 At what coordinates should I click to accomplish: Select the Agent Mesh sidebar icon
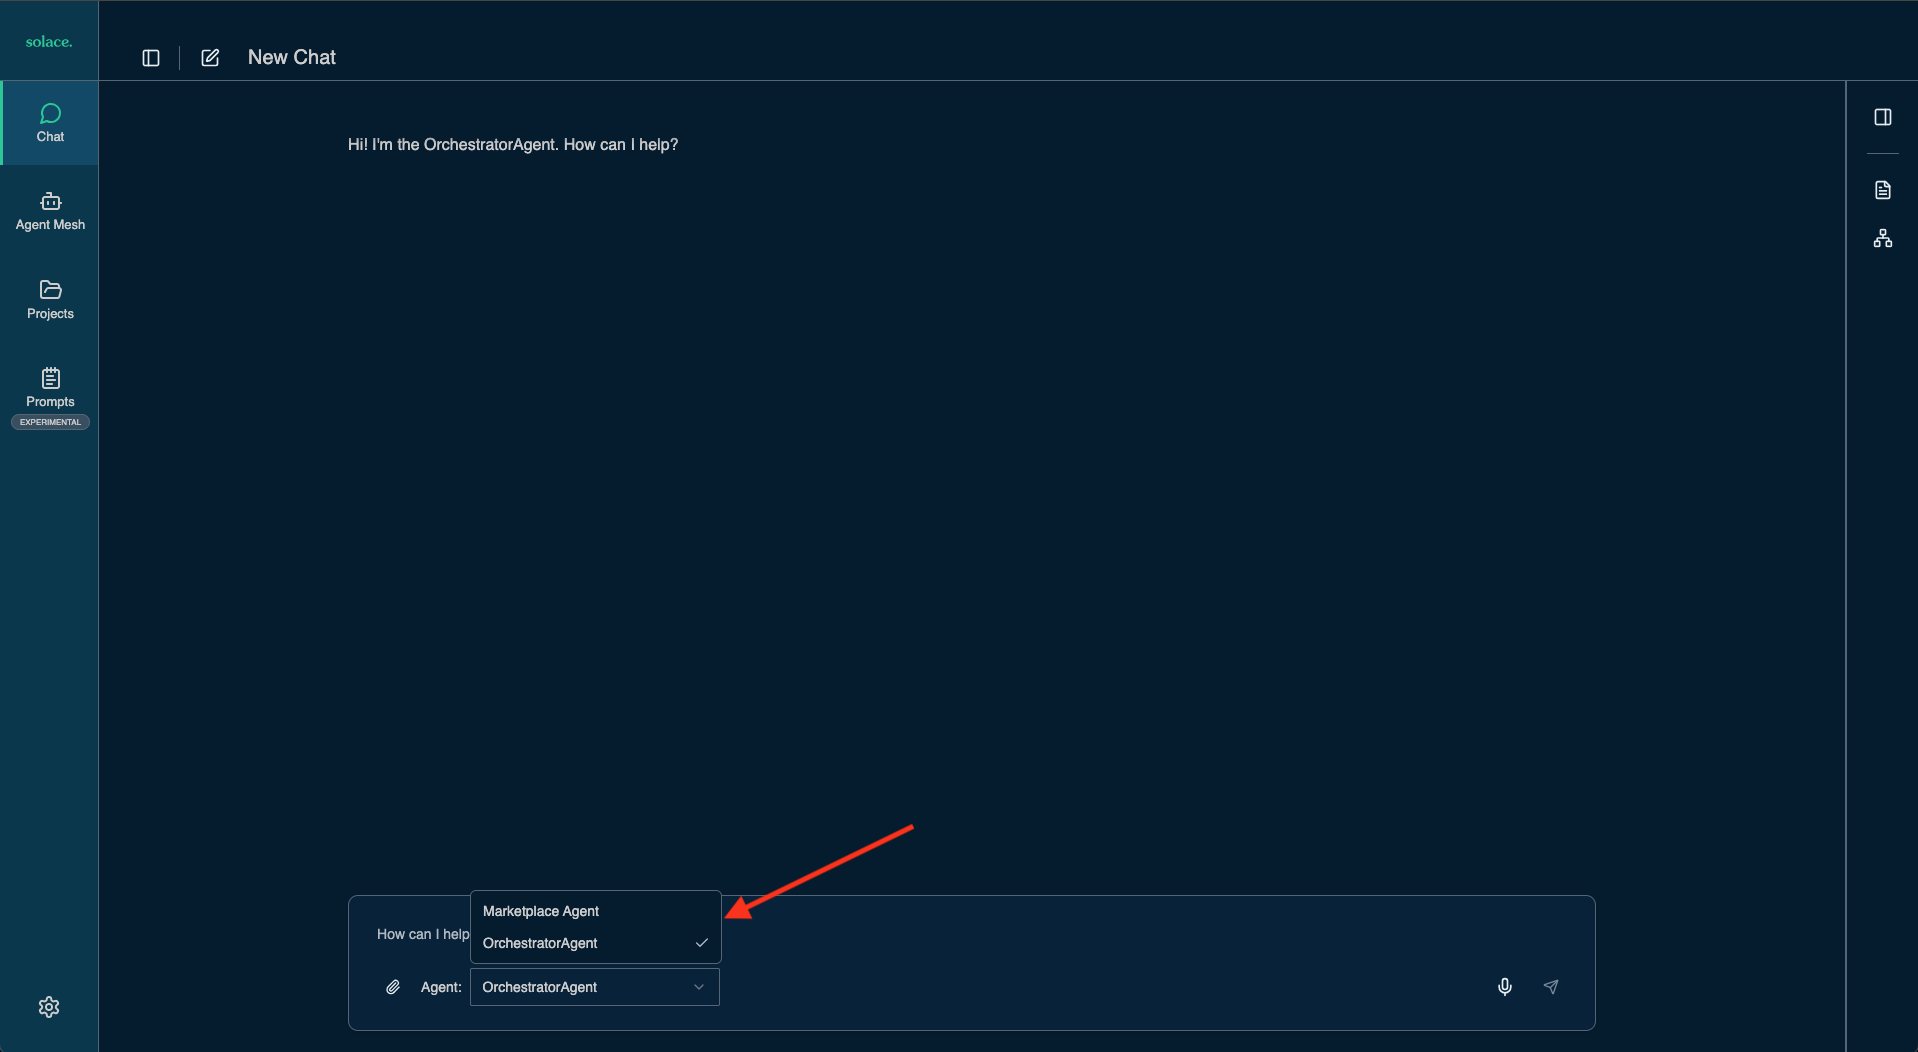coord(49,210)
